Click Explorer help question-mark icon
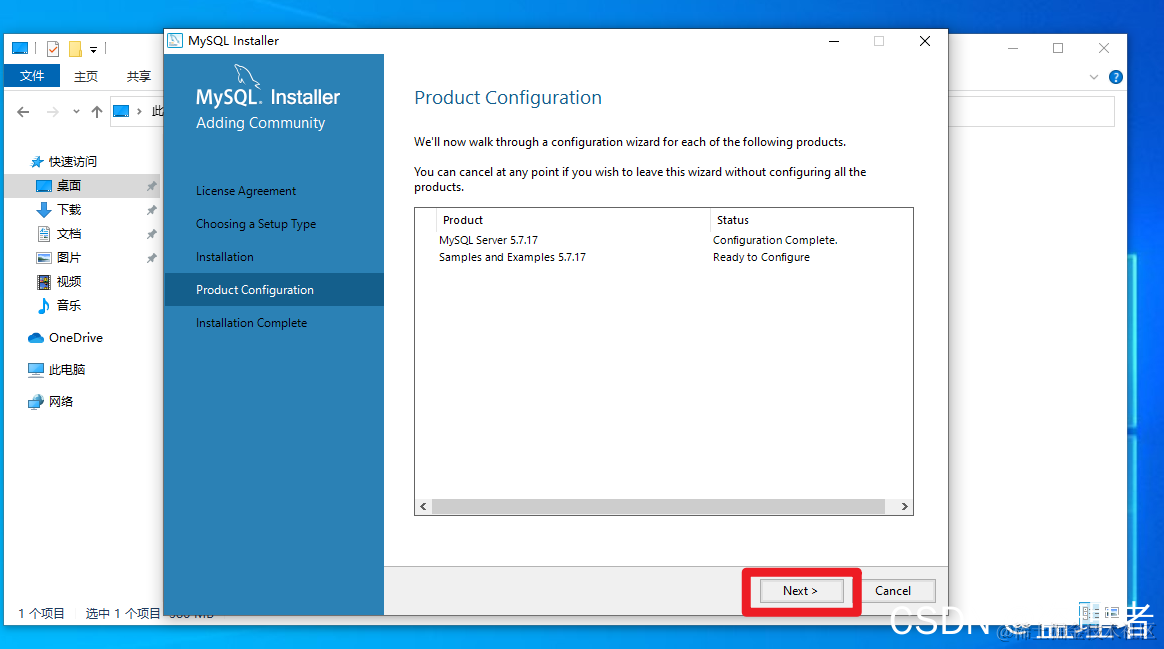This screenshot has width=1164, height=649. (x=1115, y=77)
